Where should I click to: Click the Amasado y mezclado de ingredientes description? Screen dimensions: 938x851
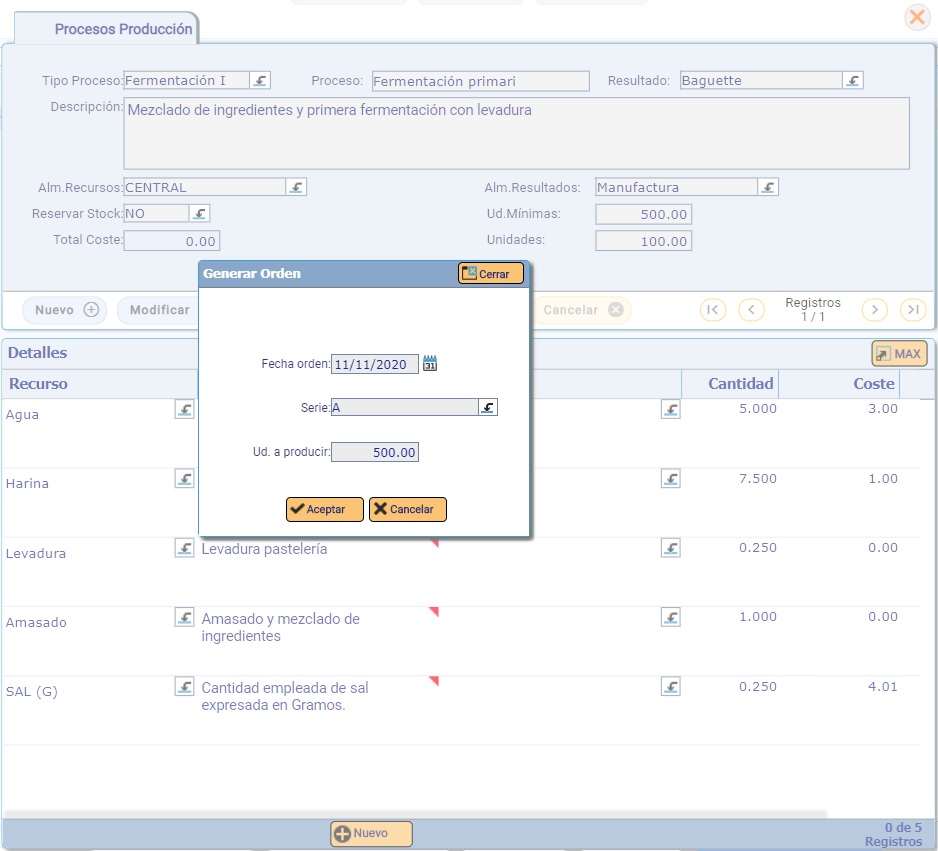click(x=280, y=627)
